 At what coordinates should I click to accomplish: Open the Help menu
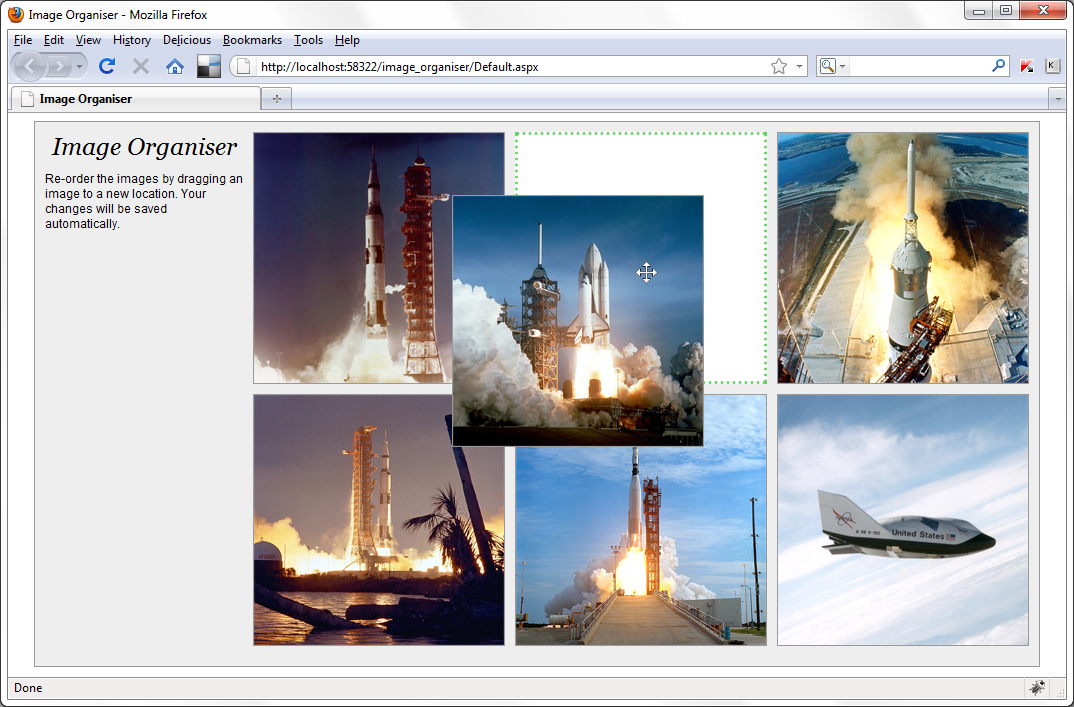click(x=347, y=40)
